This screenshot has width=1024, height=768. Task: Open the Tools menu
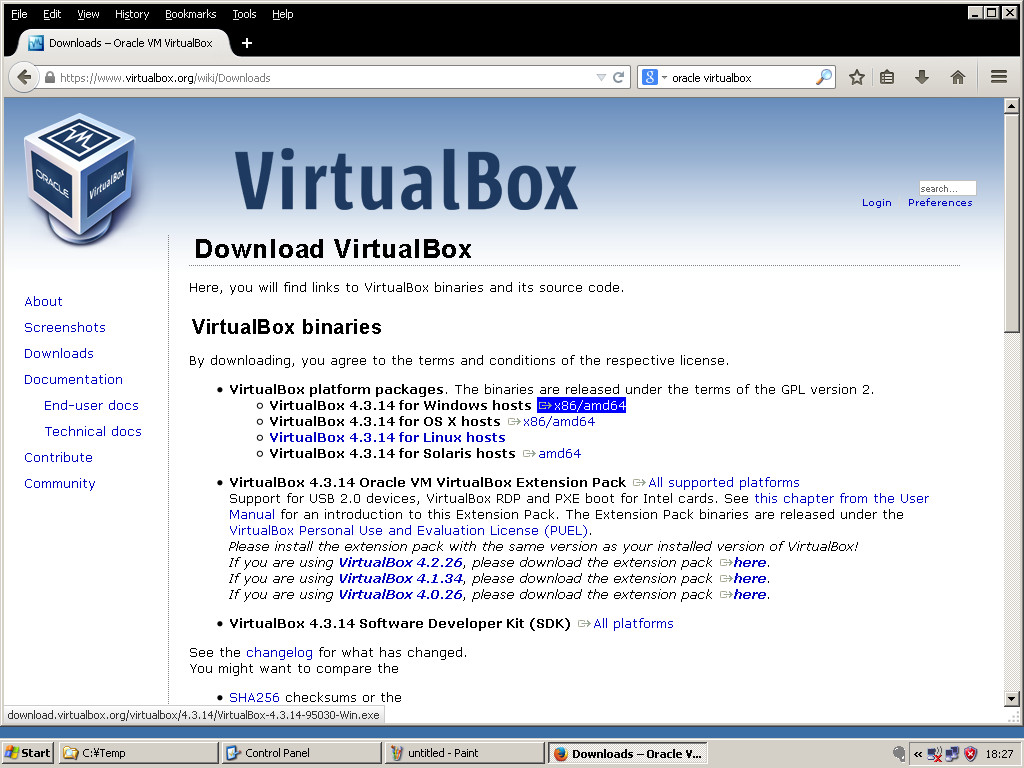tap(244, 14)
